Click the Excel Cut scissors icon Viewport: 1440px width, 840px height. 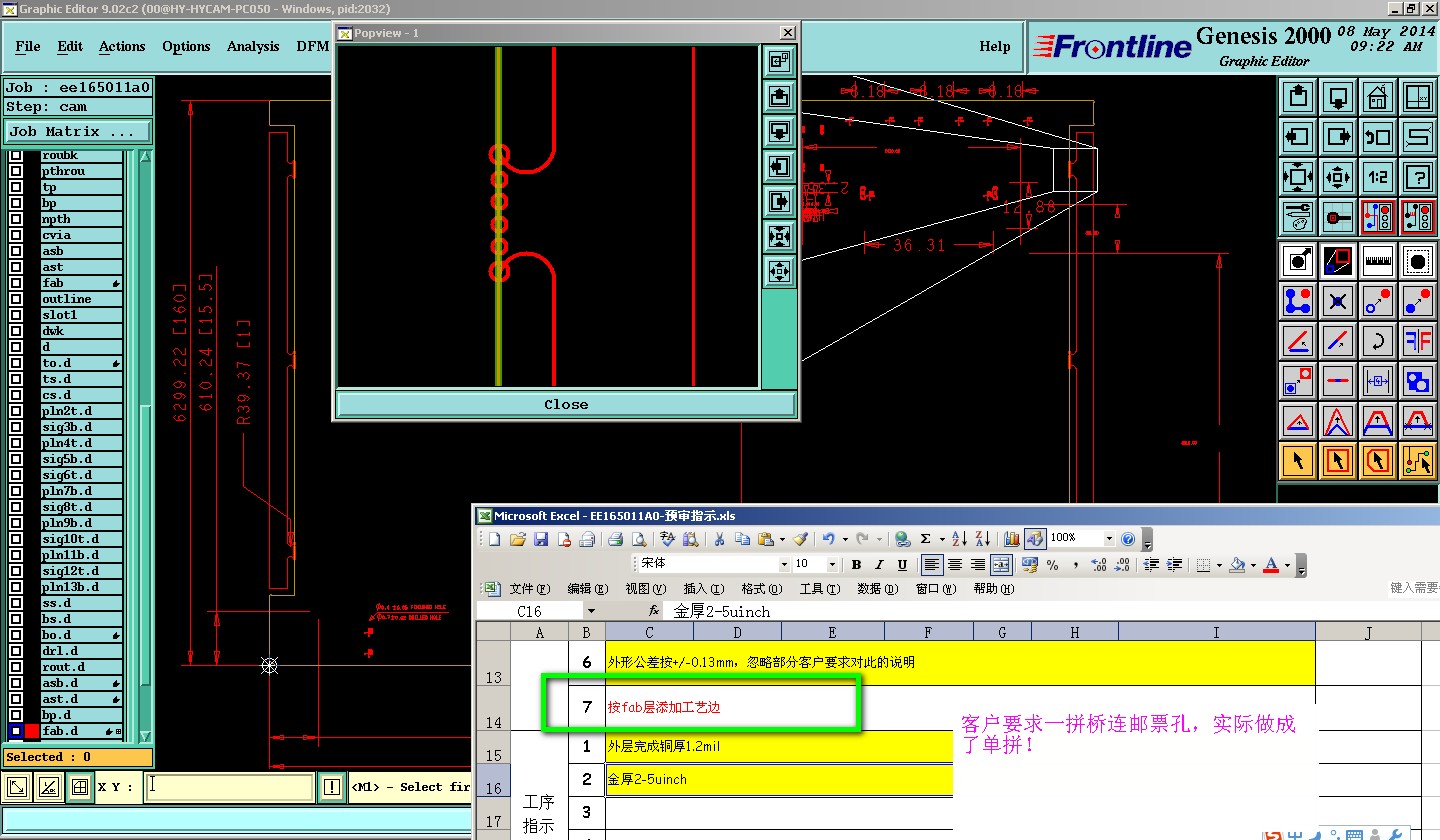click(718, 539)
